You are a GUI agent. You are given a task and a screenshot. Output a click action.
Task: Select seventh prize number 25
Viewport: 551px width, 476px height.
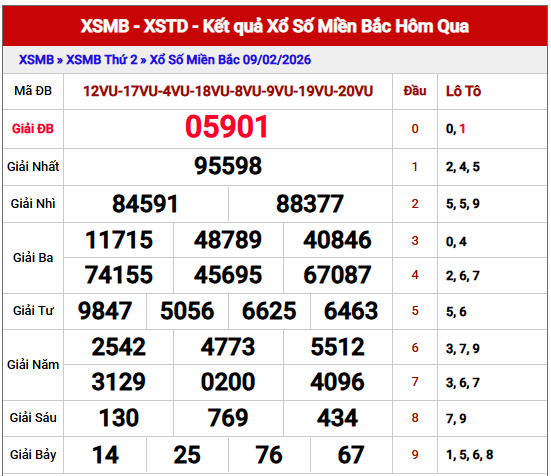click(187, 455)
